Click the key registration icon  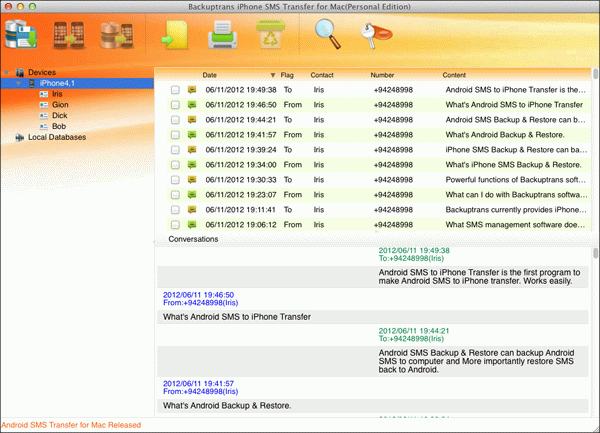click(x=376, y=35)
